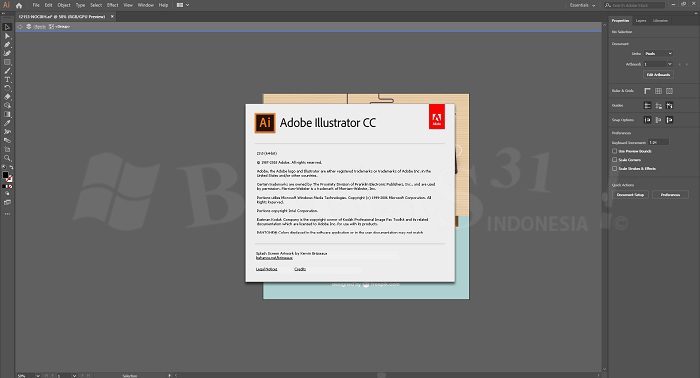Open the File menu
Image resolution: width=700 pixels, height=378 pixels.
coord(36,5)
